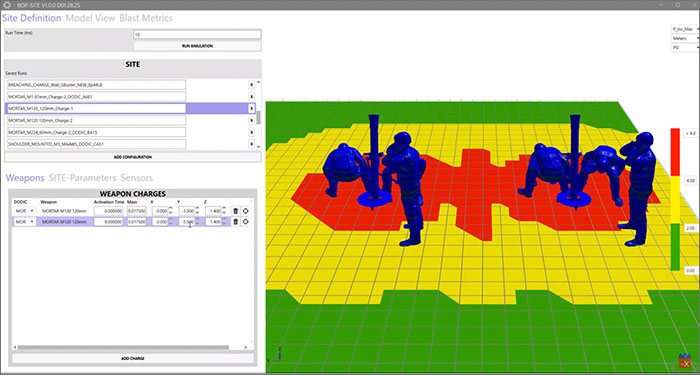Increase Z value on first charge row
The width and height of the screenshot is (700, 375).
point(225,208)
